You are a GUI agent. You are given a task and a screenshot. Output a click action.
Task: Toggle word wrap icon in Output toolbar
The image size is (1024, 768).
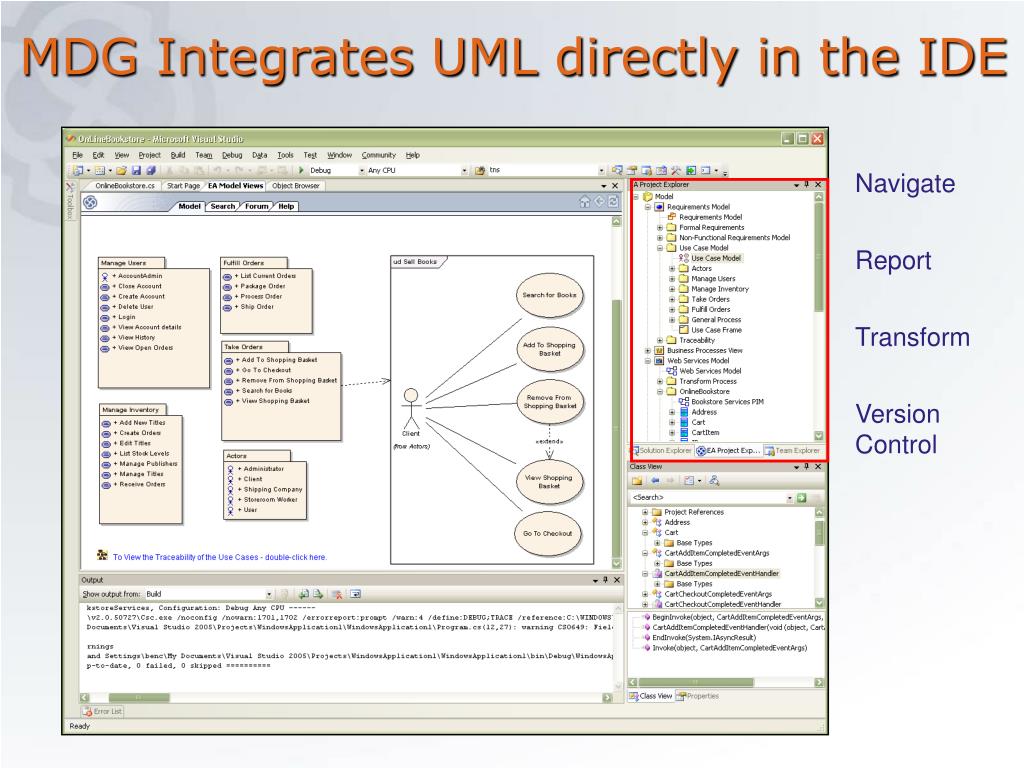coord(355,594)
